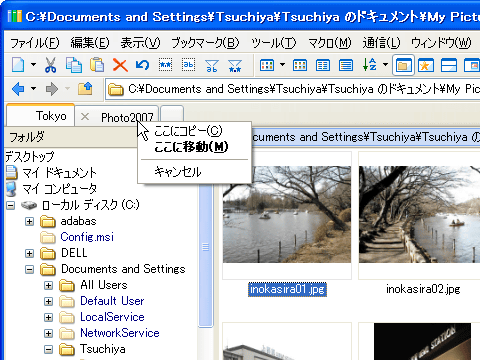Switch to the list view icon

[x=323, y=65]
